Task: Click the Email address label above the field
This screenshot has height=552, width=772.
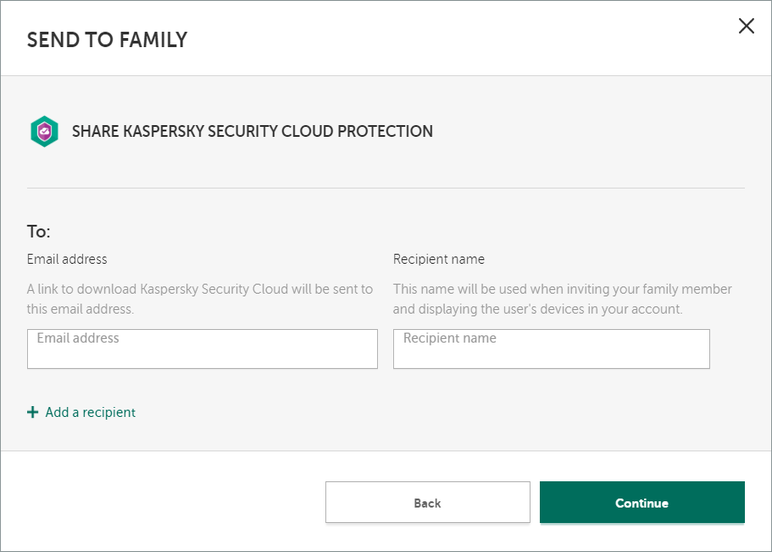Action: point(67,259)
